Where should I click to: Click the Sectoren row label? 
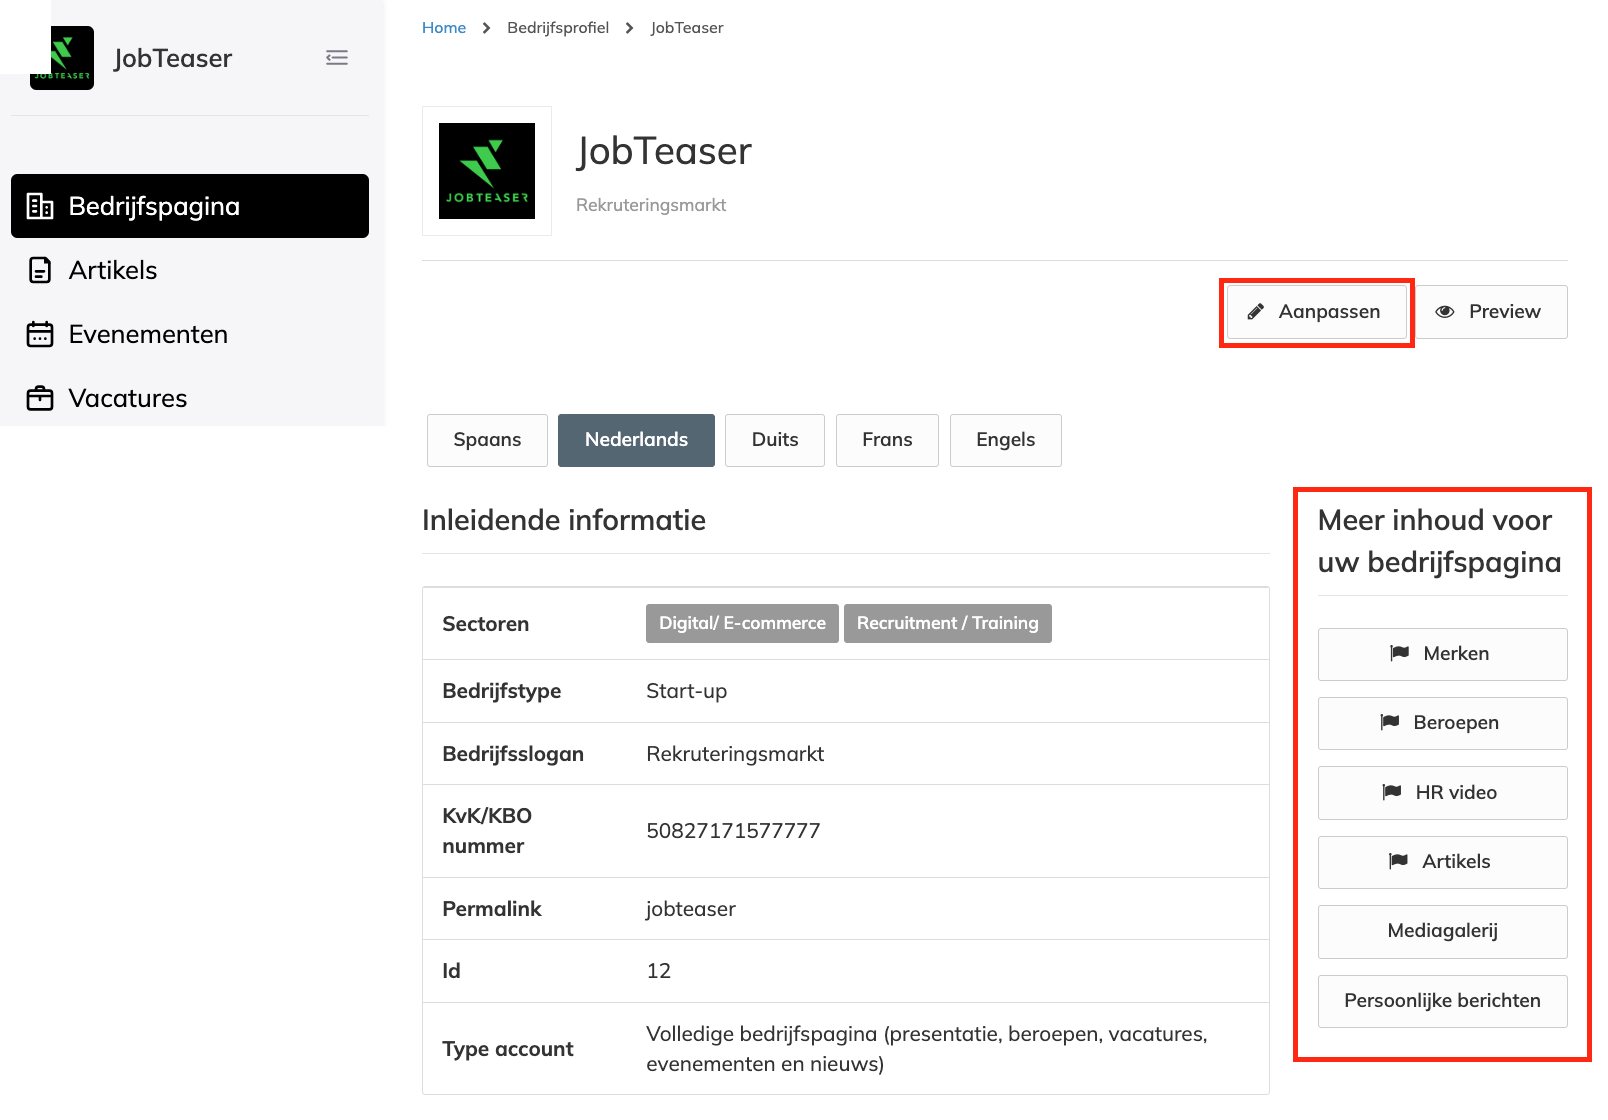point(486,624)
